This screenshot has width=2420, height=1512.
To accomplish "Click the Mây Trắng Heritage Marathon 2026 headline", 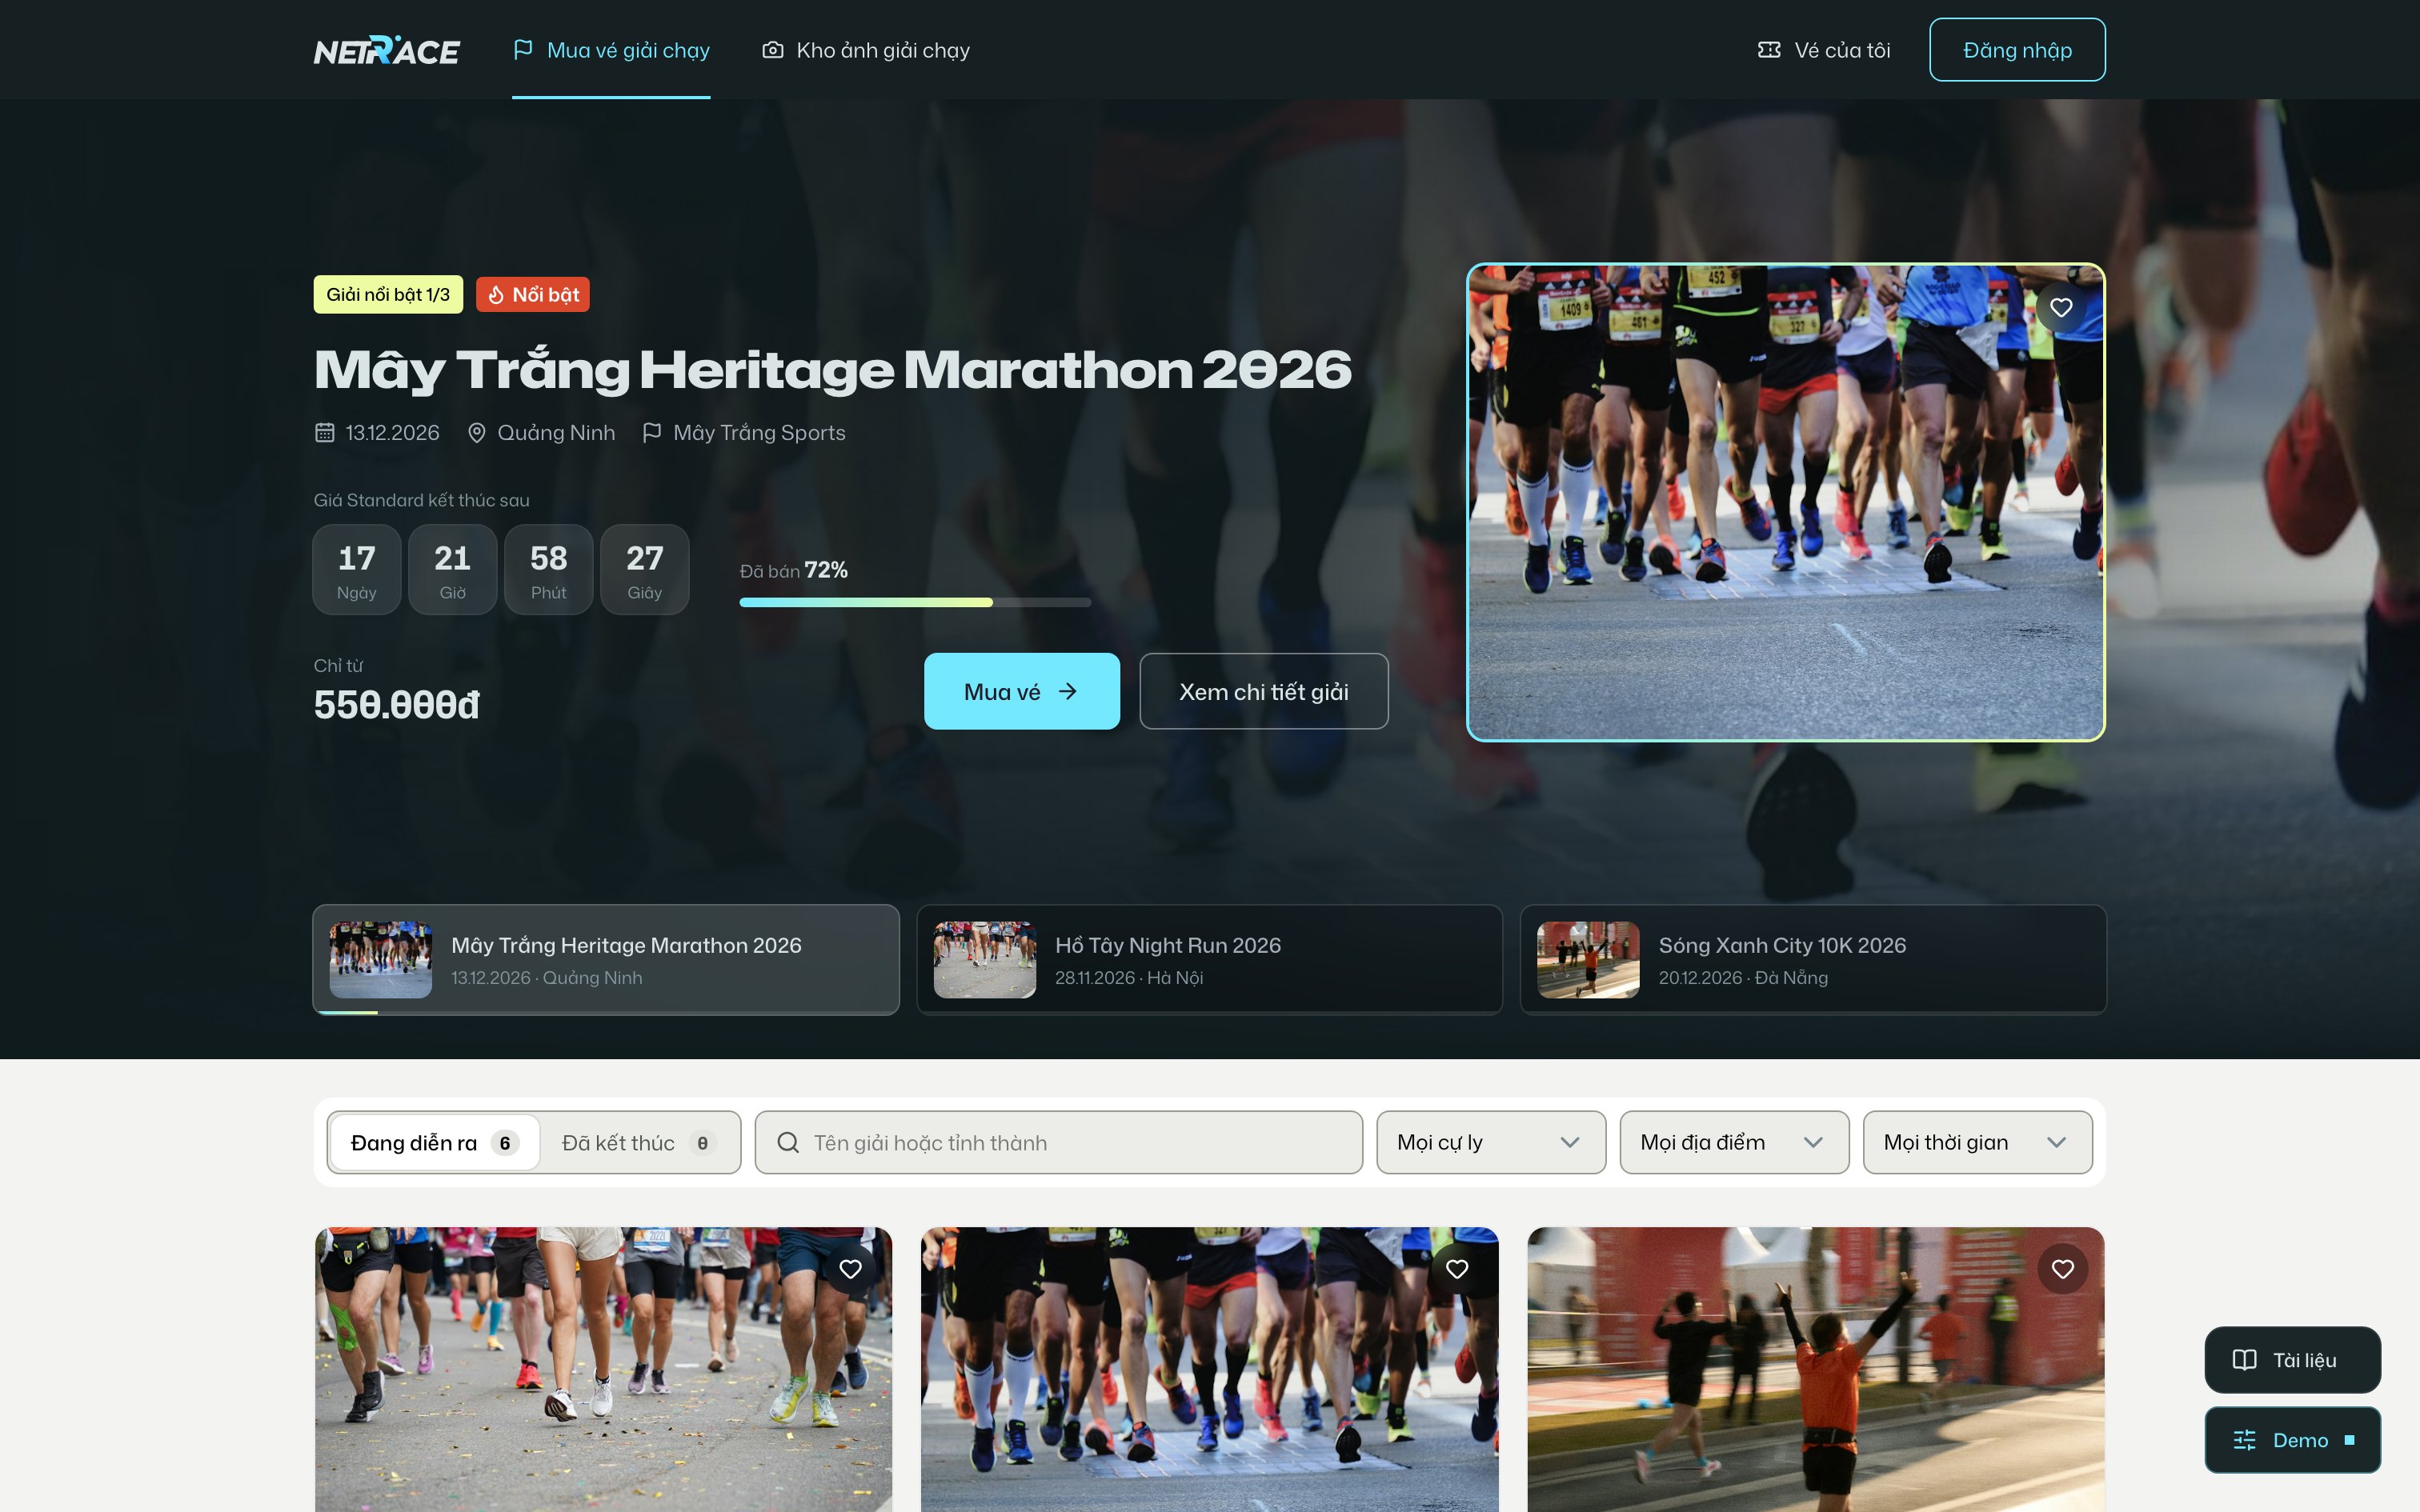I will pyautogui.click(x=832, y=370).
